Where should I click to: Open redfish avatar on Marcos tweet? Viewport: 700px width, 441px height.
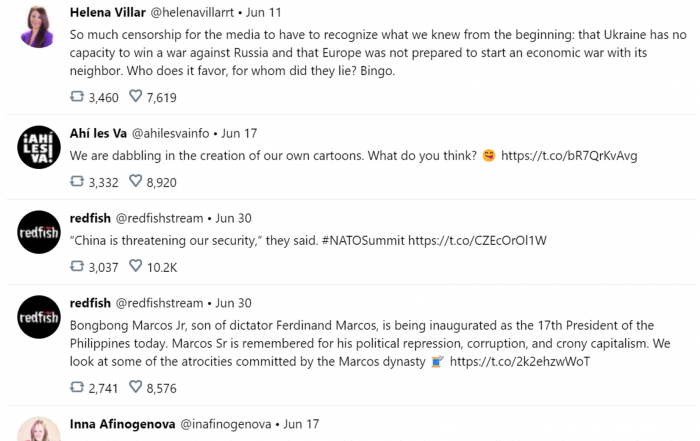coord(39,317)
